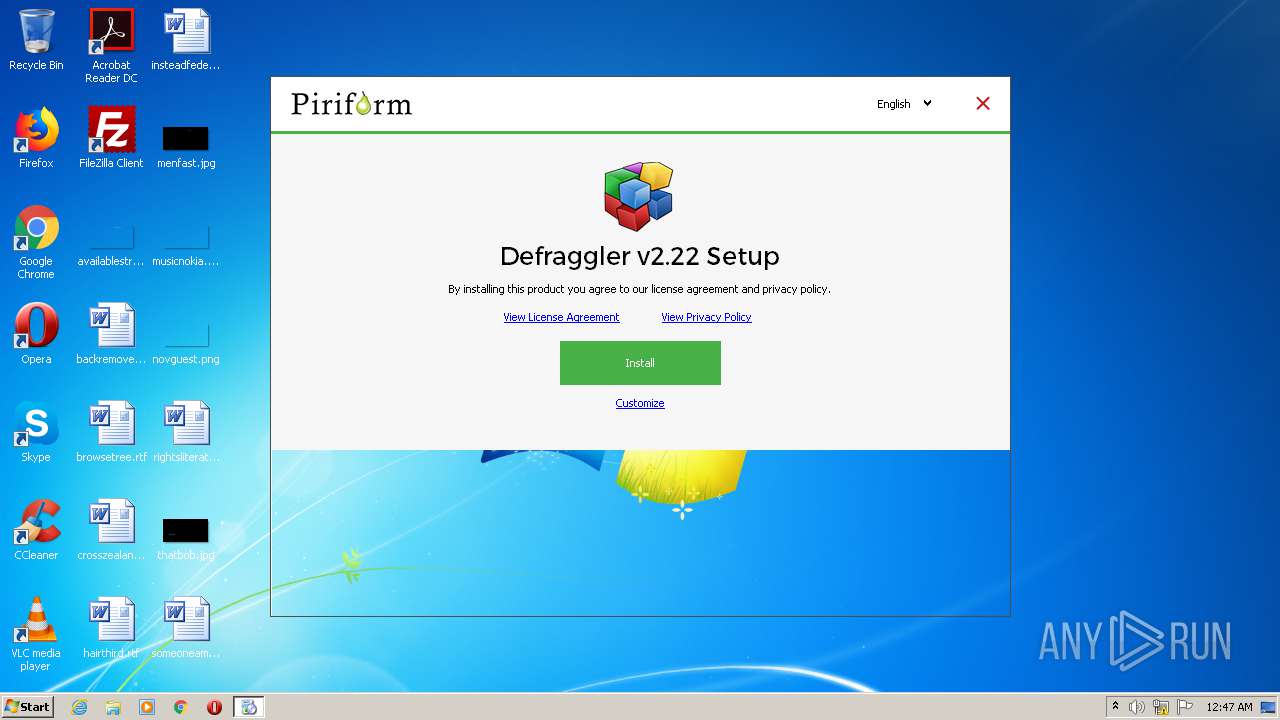Image resolution: width=1280 pixels, height=720 pixels.
Task: Click the Piriform logo
Action: coord(351,104)
